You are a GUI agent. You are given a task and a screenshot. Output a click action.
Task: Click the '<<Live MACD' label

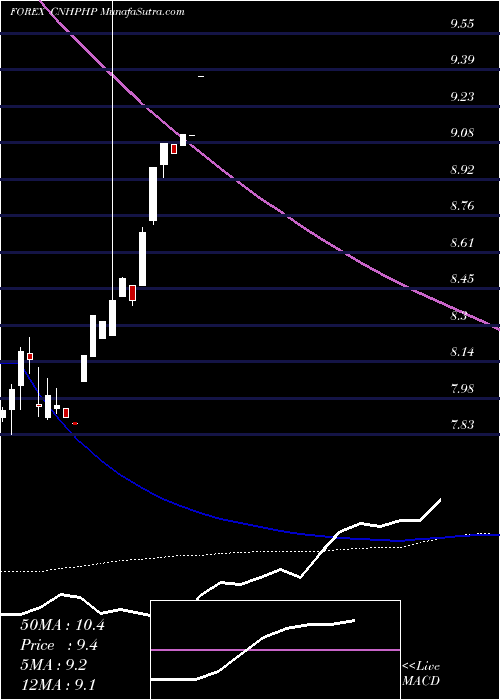[421, 674]
